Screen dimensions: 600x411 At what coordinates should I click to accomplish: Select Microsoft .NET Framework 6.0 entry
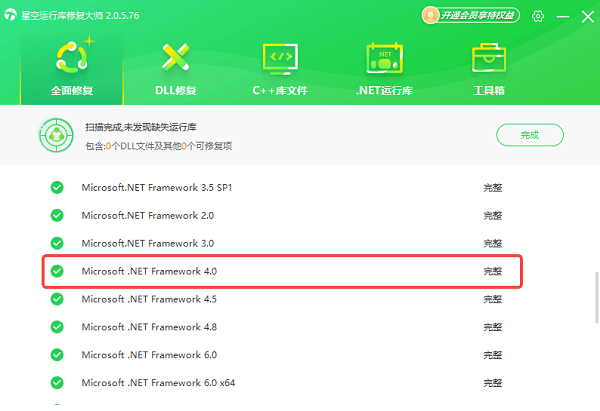[x=149, y=355]
